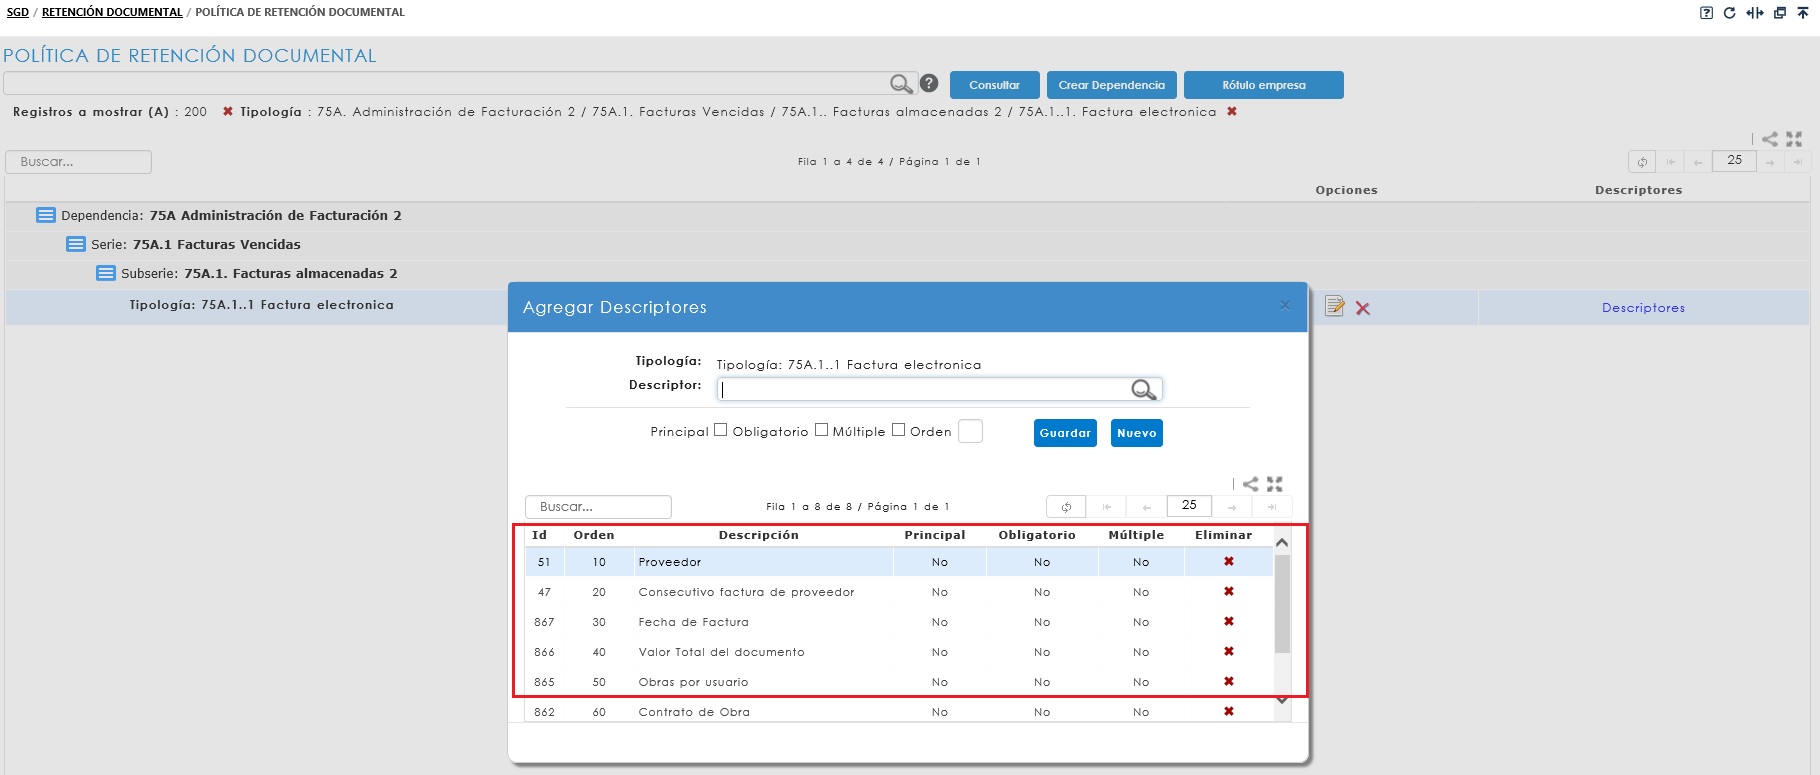Share the descriptors grid in dialog
Viewport: 1820px width, 775px height.
click(x=1251, y=484)
